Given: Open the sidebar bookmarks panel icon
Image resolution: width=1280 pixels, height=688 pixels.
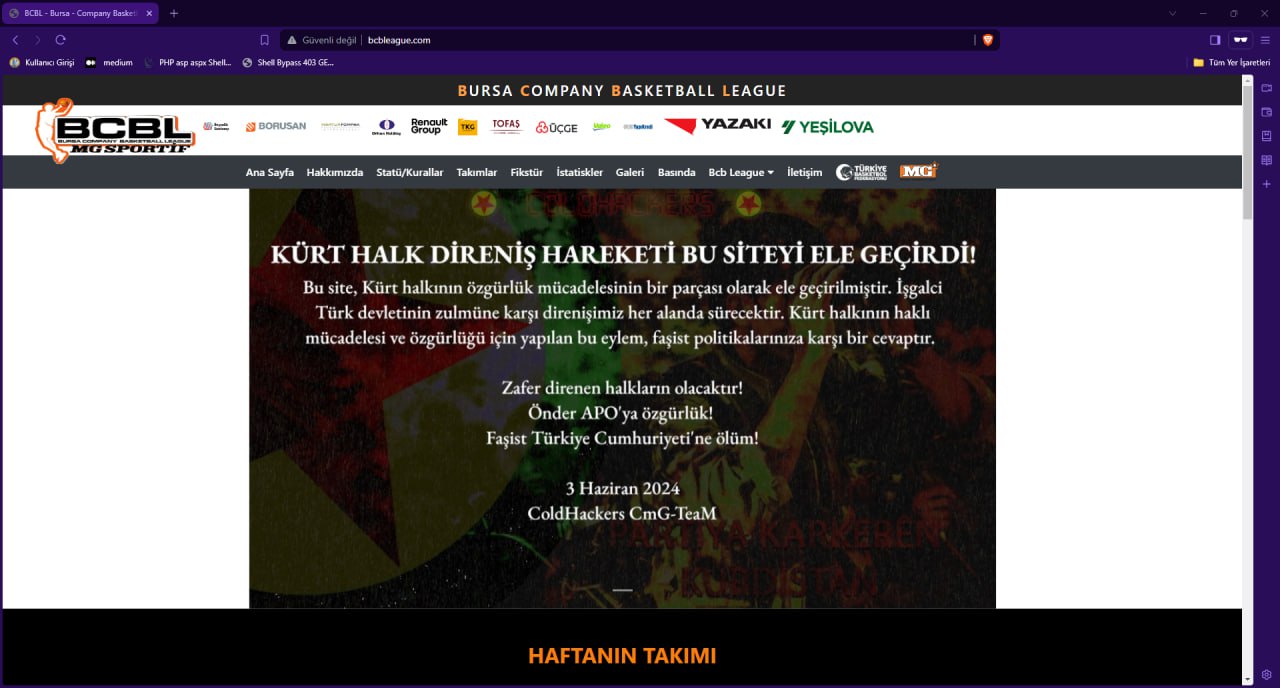Looking at the screenshot, I should [1266, 136].
